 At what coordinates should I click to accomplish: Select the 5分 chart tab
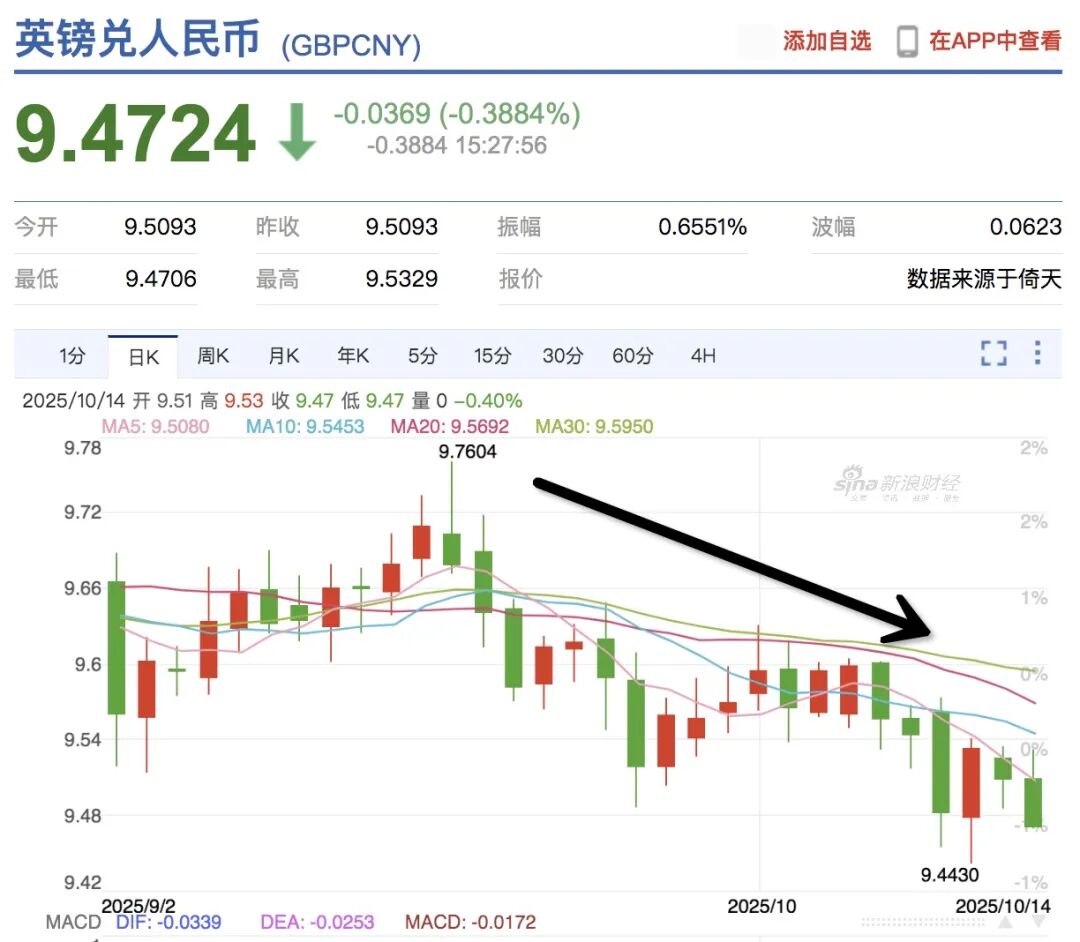422,355
